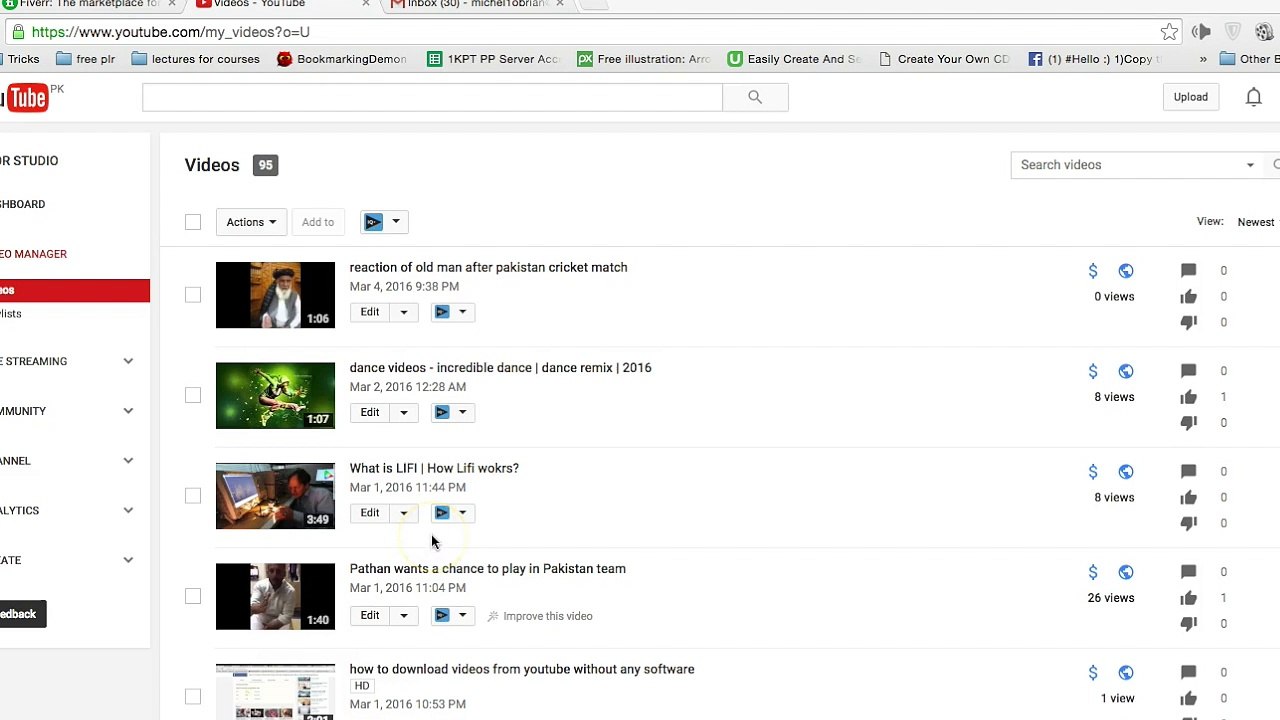The image size is (1280, 720).
Task: Click monetization dollar icon for Pathan video
Action: coord(1093,572)
